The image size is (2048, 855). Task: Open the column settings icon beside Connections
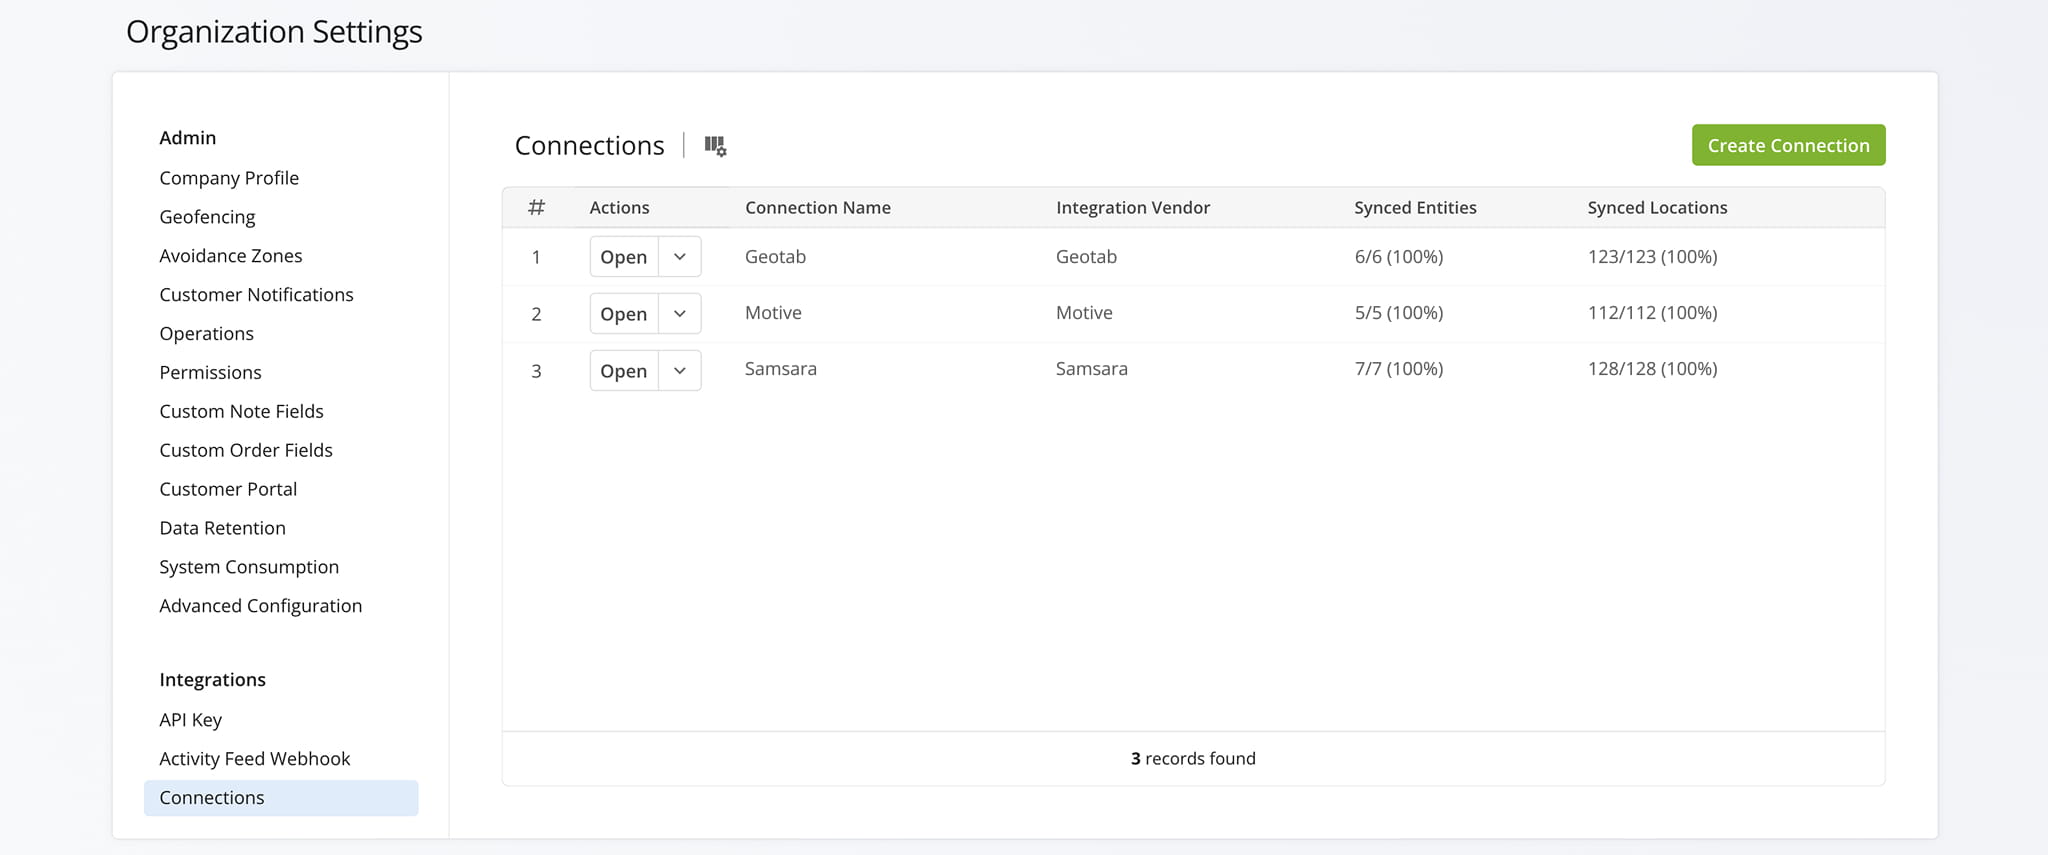point(715,146)
